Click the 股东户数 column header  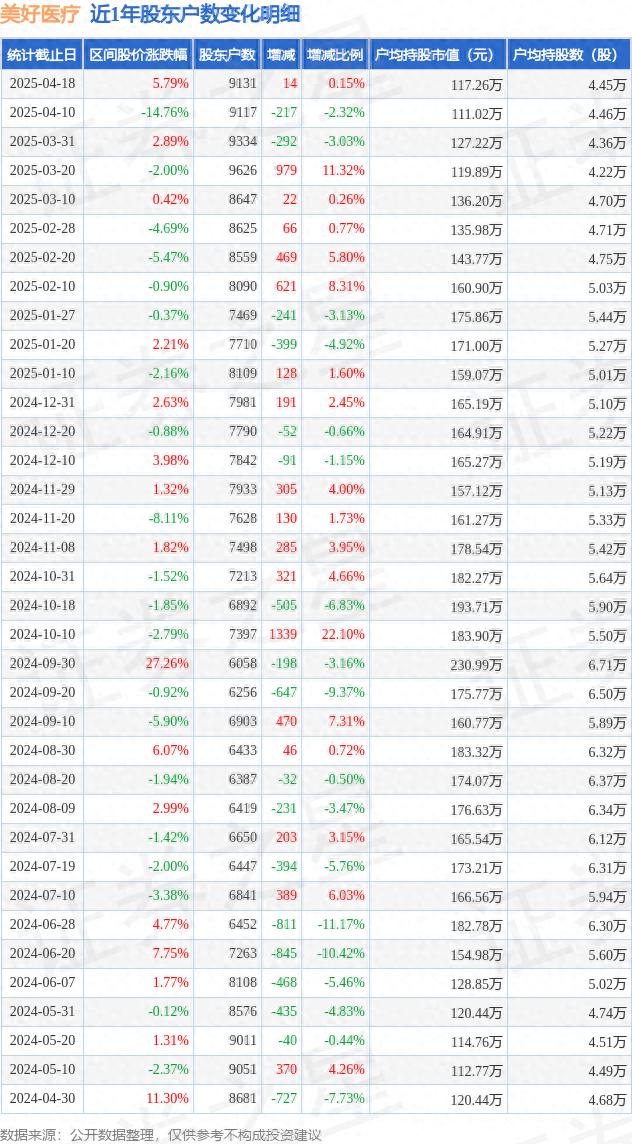pyautogui.click(x=228, y=55)
